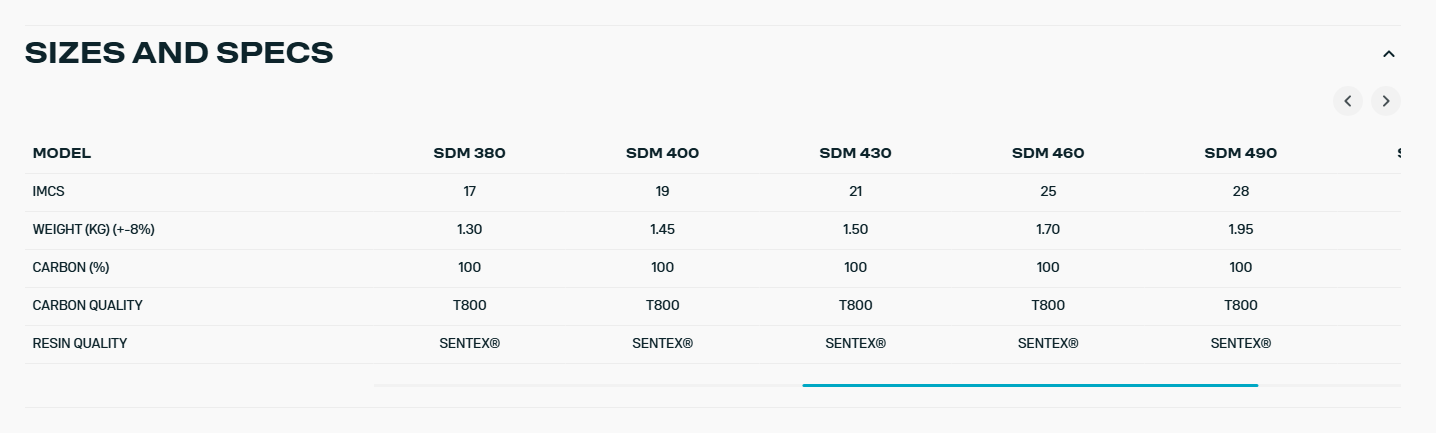Click the CARBON QUALITY row label
The height and width of the screenshot is (433, 1436).
pos(87,305)
